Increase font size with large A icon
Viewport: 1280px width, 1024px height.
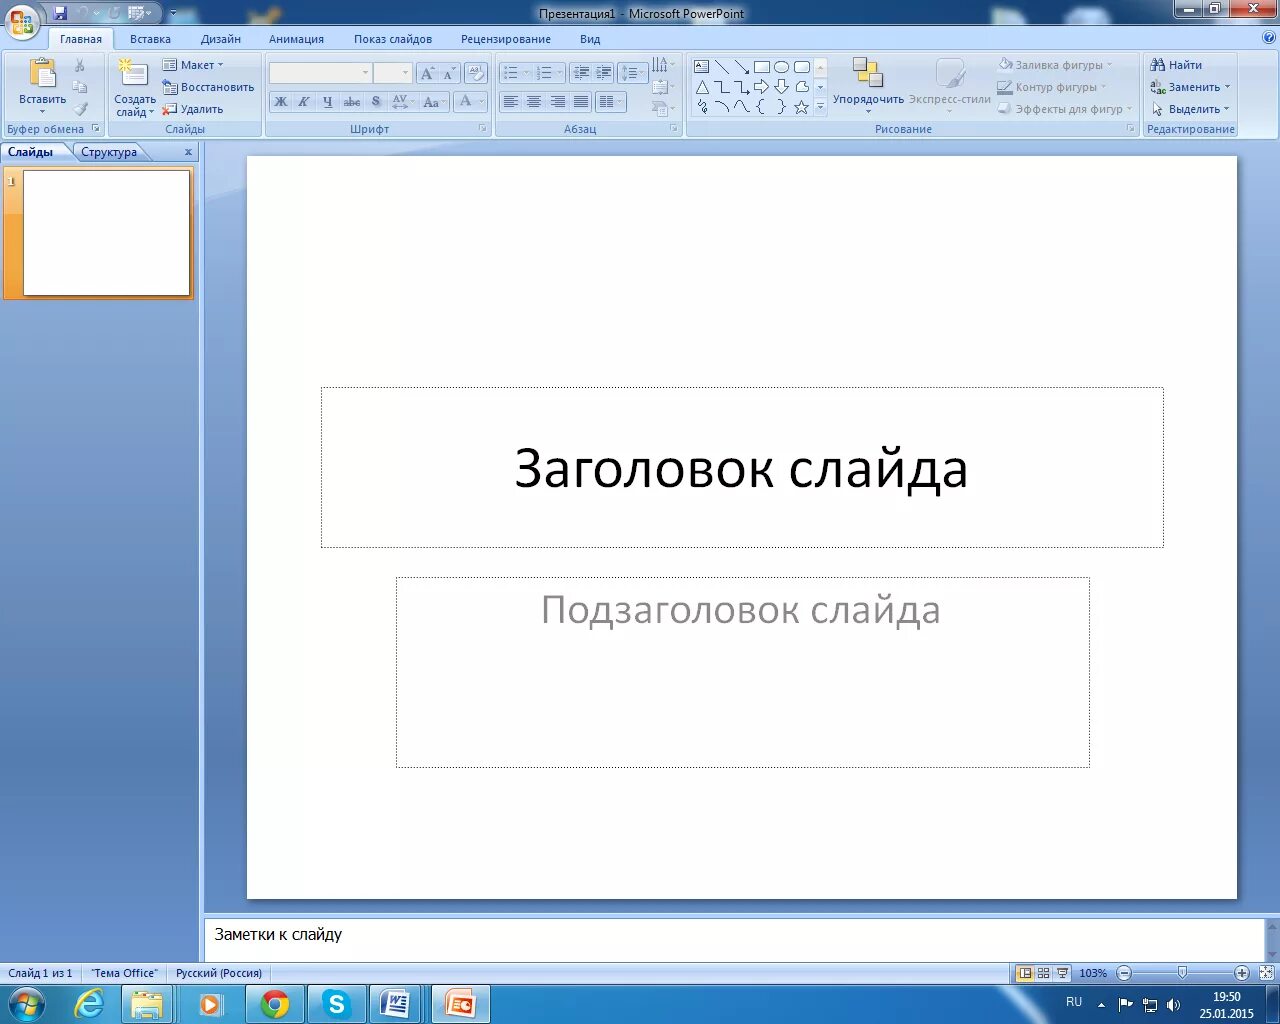[x=427, y=73]
